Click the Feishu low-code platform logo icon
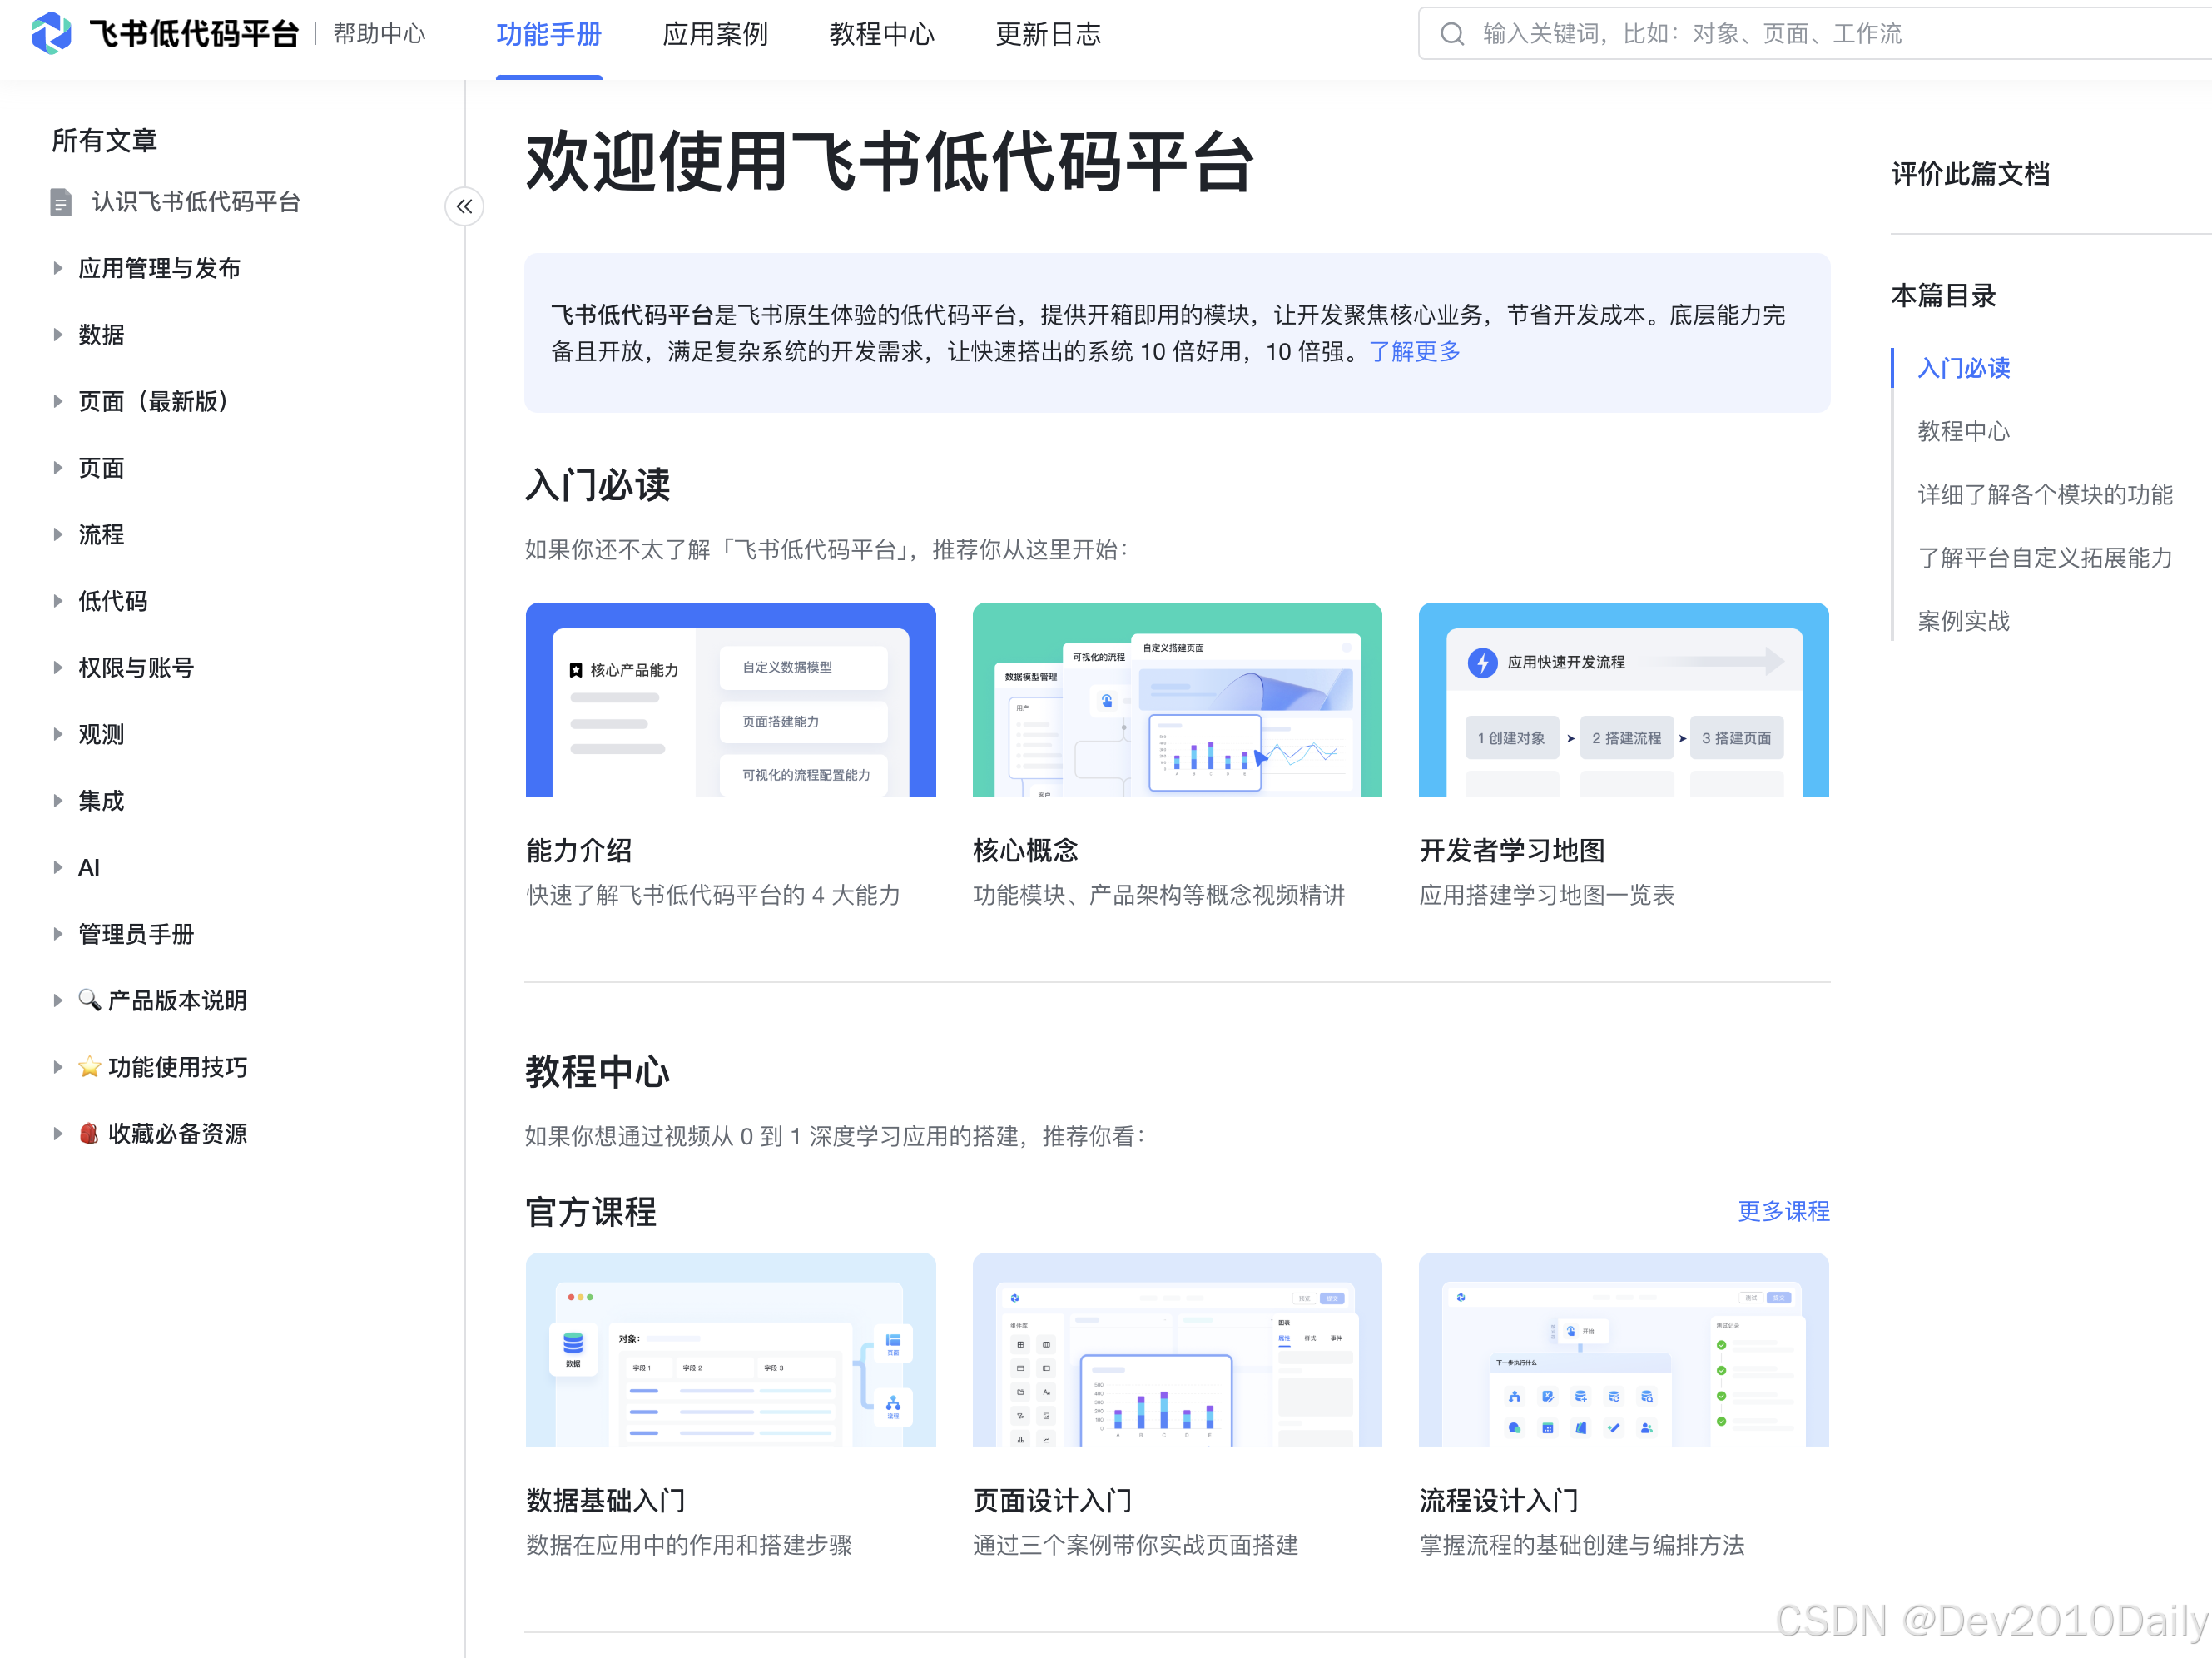Screen dimensions: 2212x1658 click(x=51, y=33)
